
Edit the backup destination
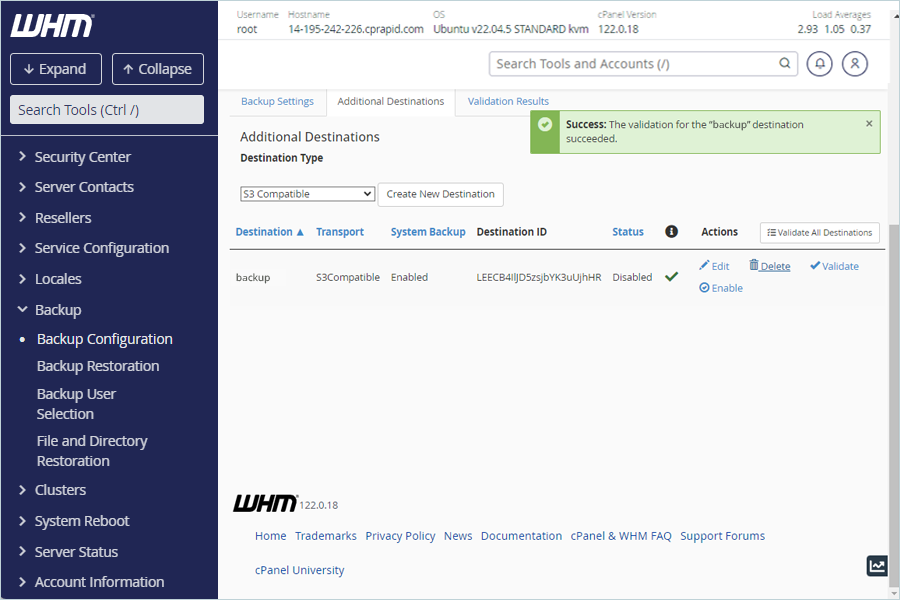click(x=714, y=266)
